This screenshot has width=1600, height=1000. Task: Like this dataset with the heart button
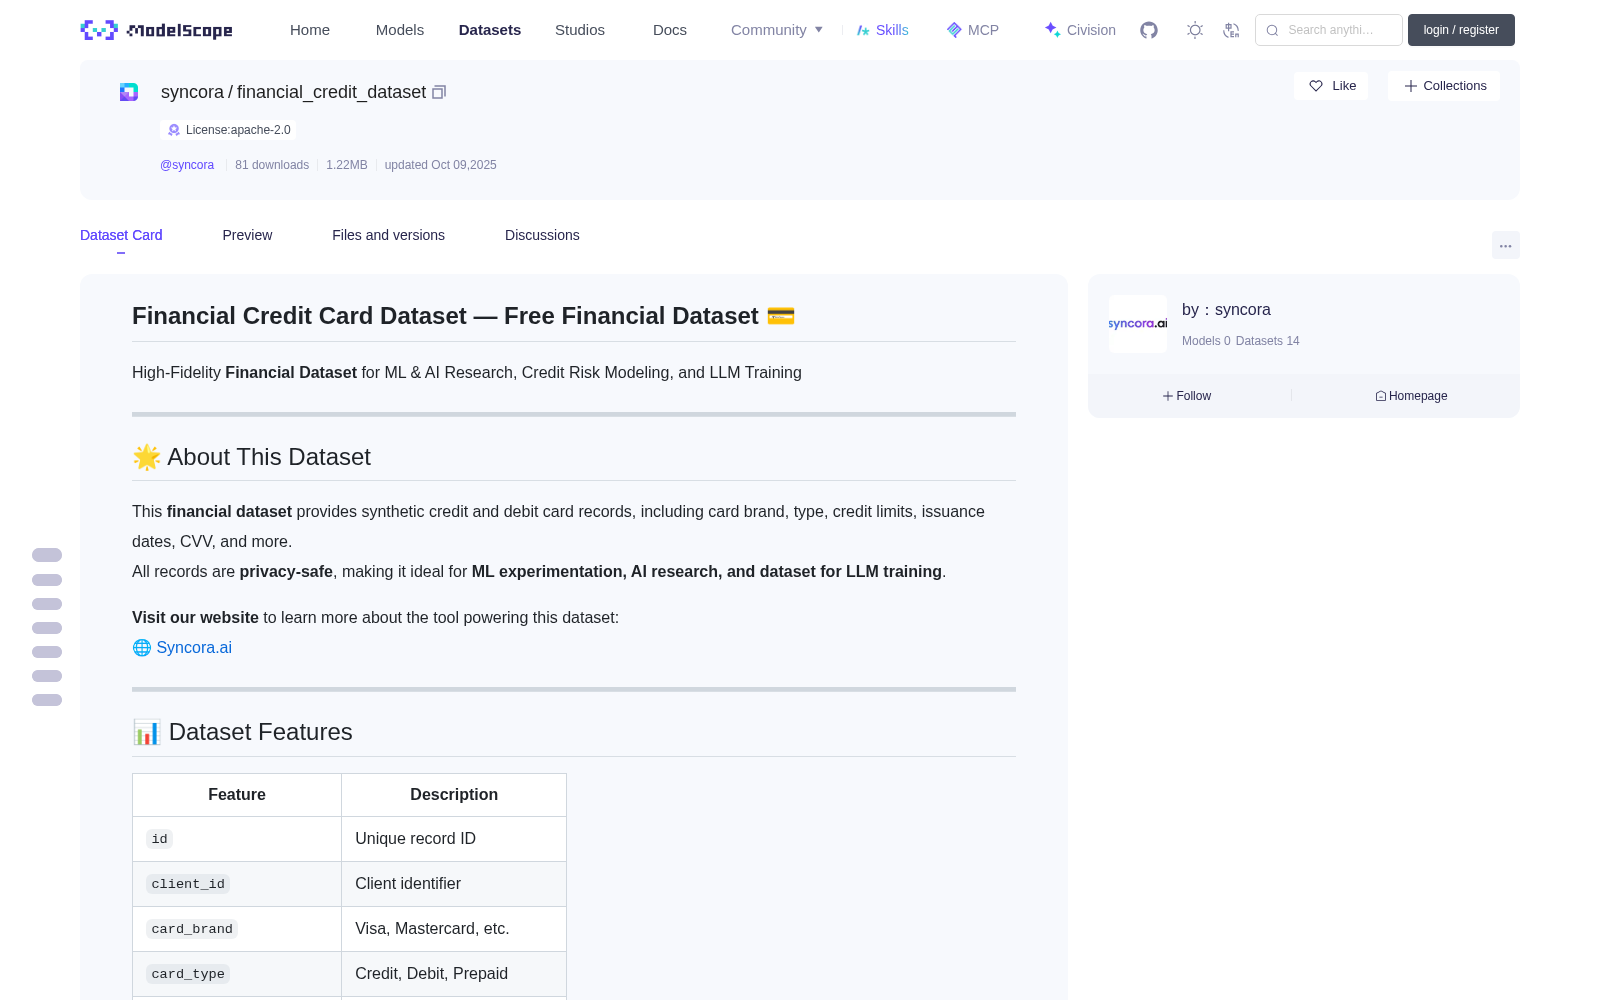tap(1331, 86)
